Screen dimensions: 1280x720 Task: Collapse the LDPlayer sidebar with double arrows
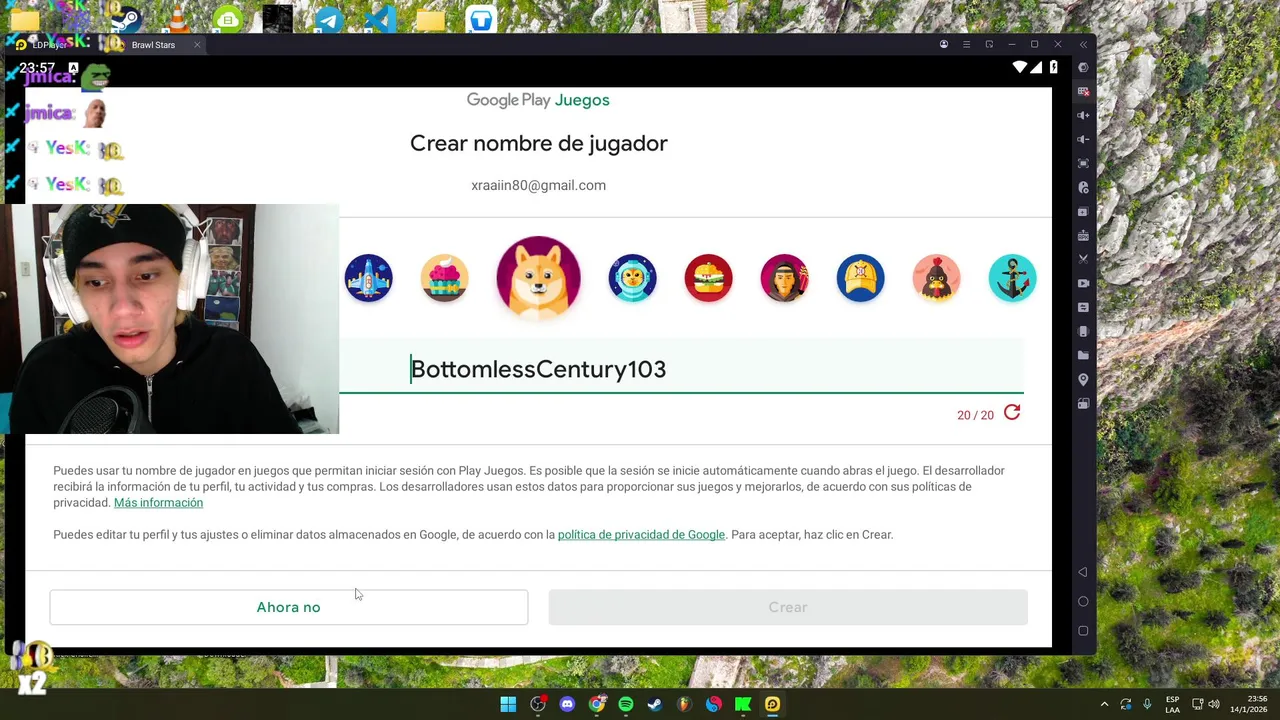(x=1083, y=45)
